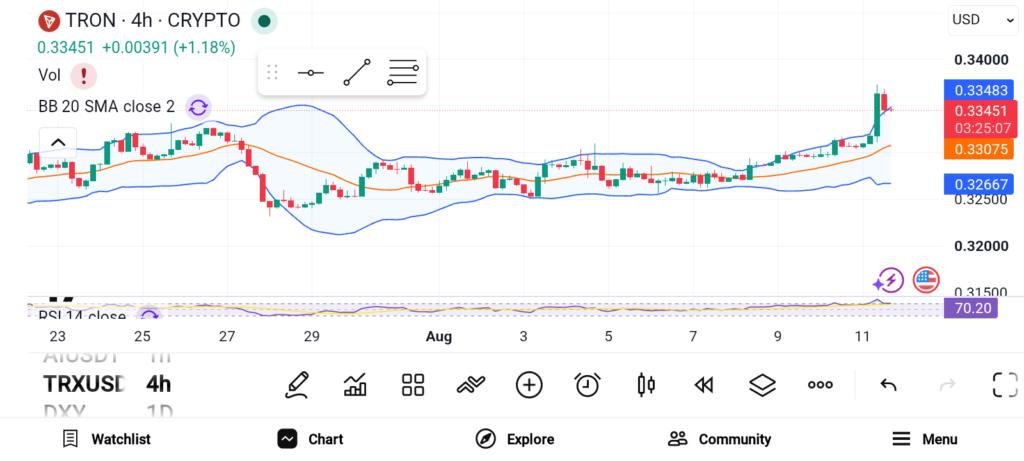Open the multi-line tools icon

pos(403,72)
